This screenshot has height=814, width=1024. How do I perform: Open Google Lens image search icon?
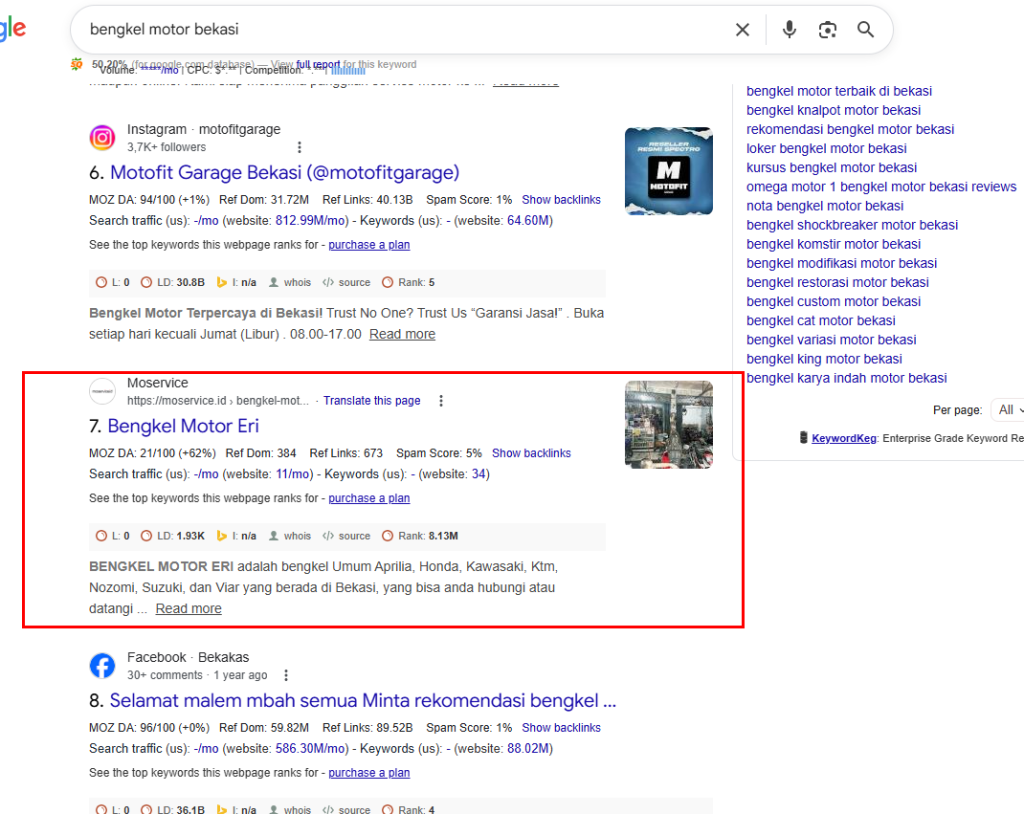coord(827,30)
